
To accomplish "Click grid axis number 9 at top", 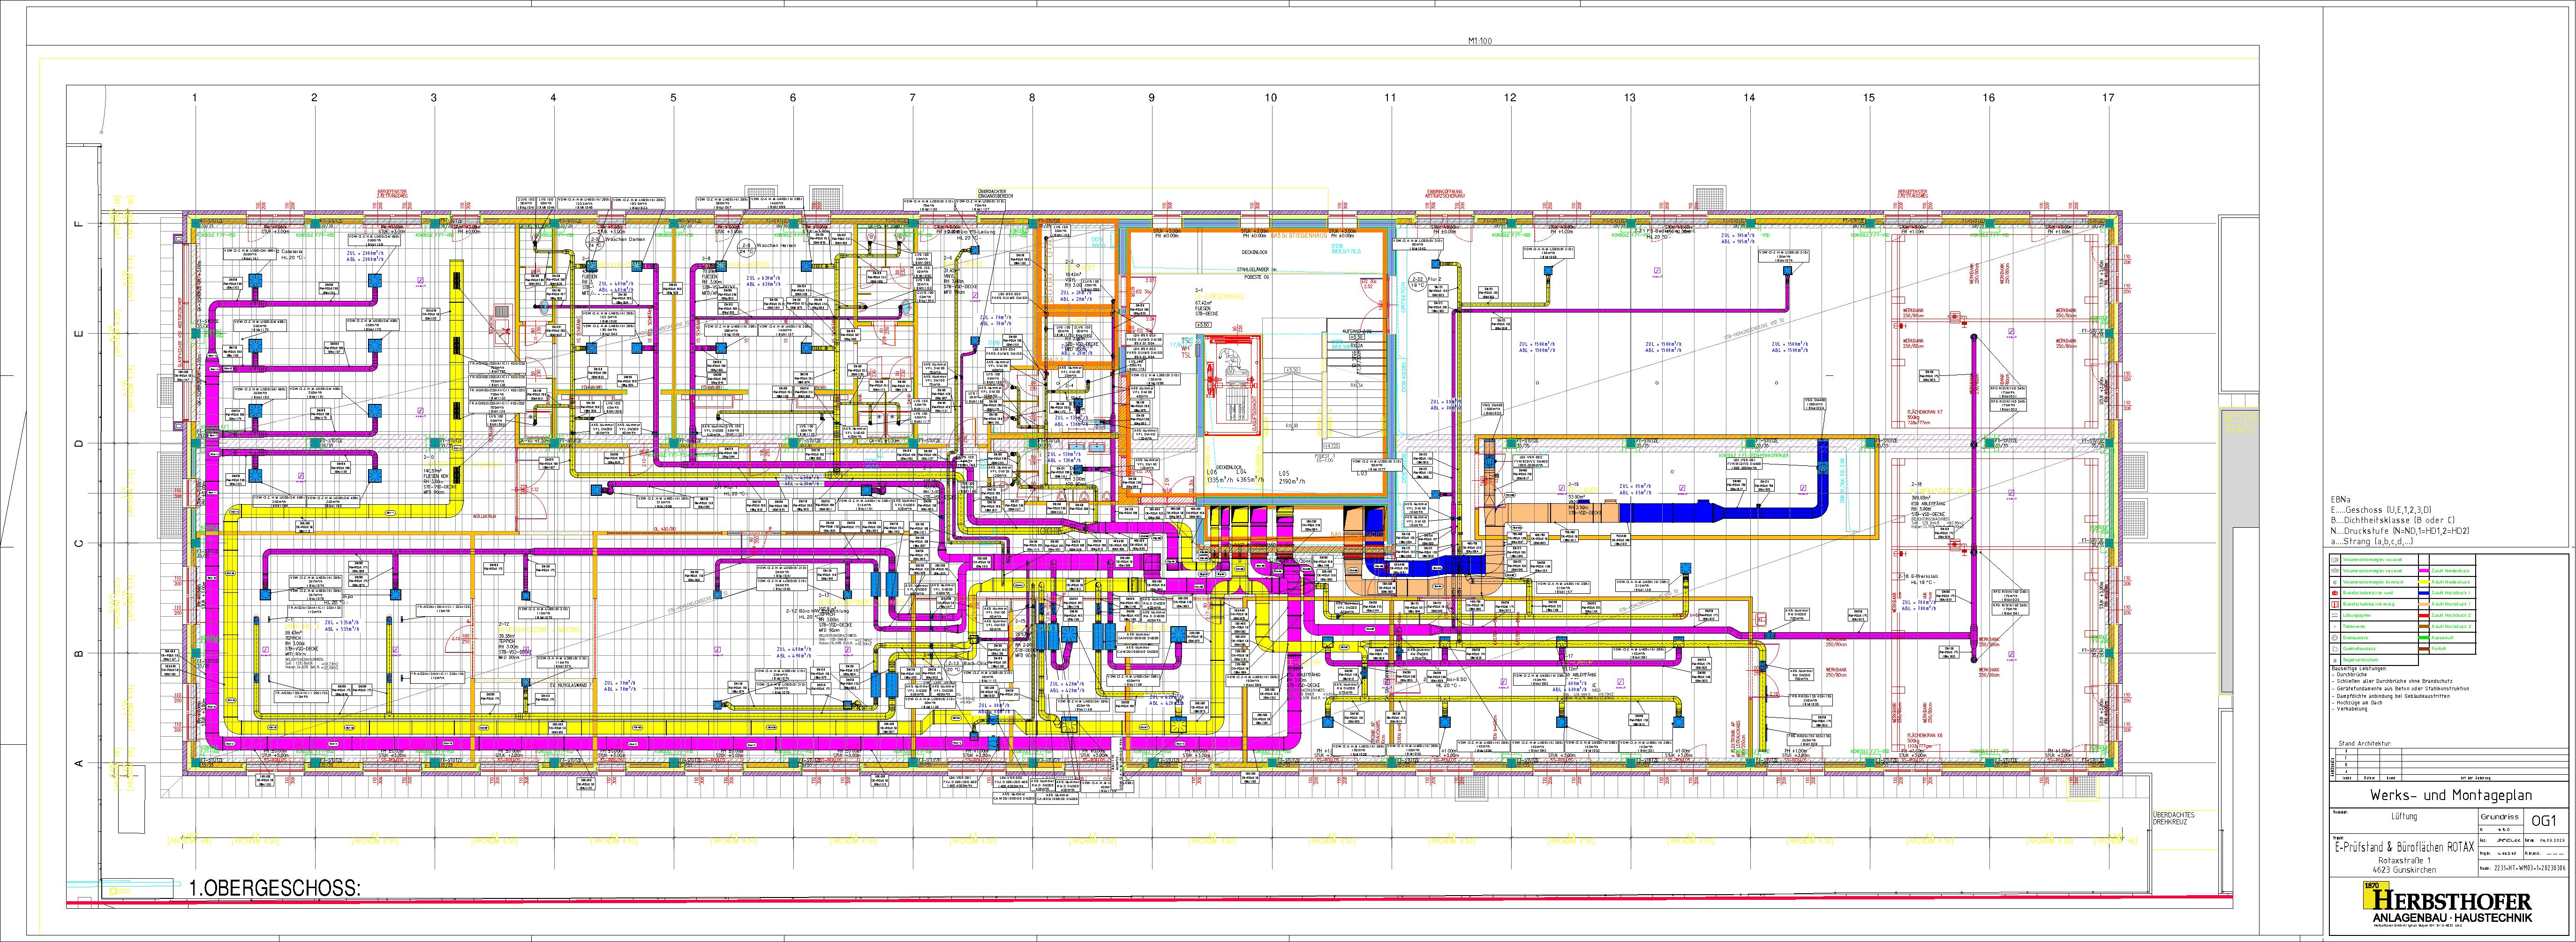I will click(1151, 98).
